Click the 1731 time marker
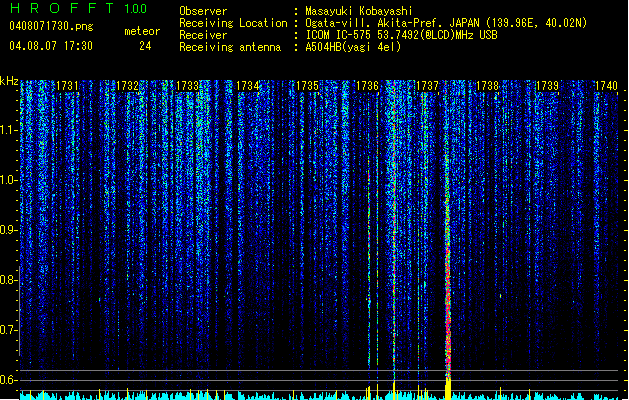 point(67,86)
